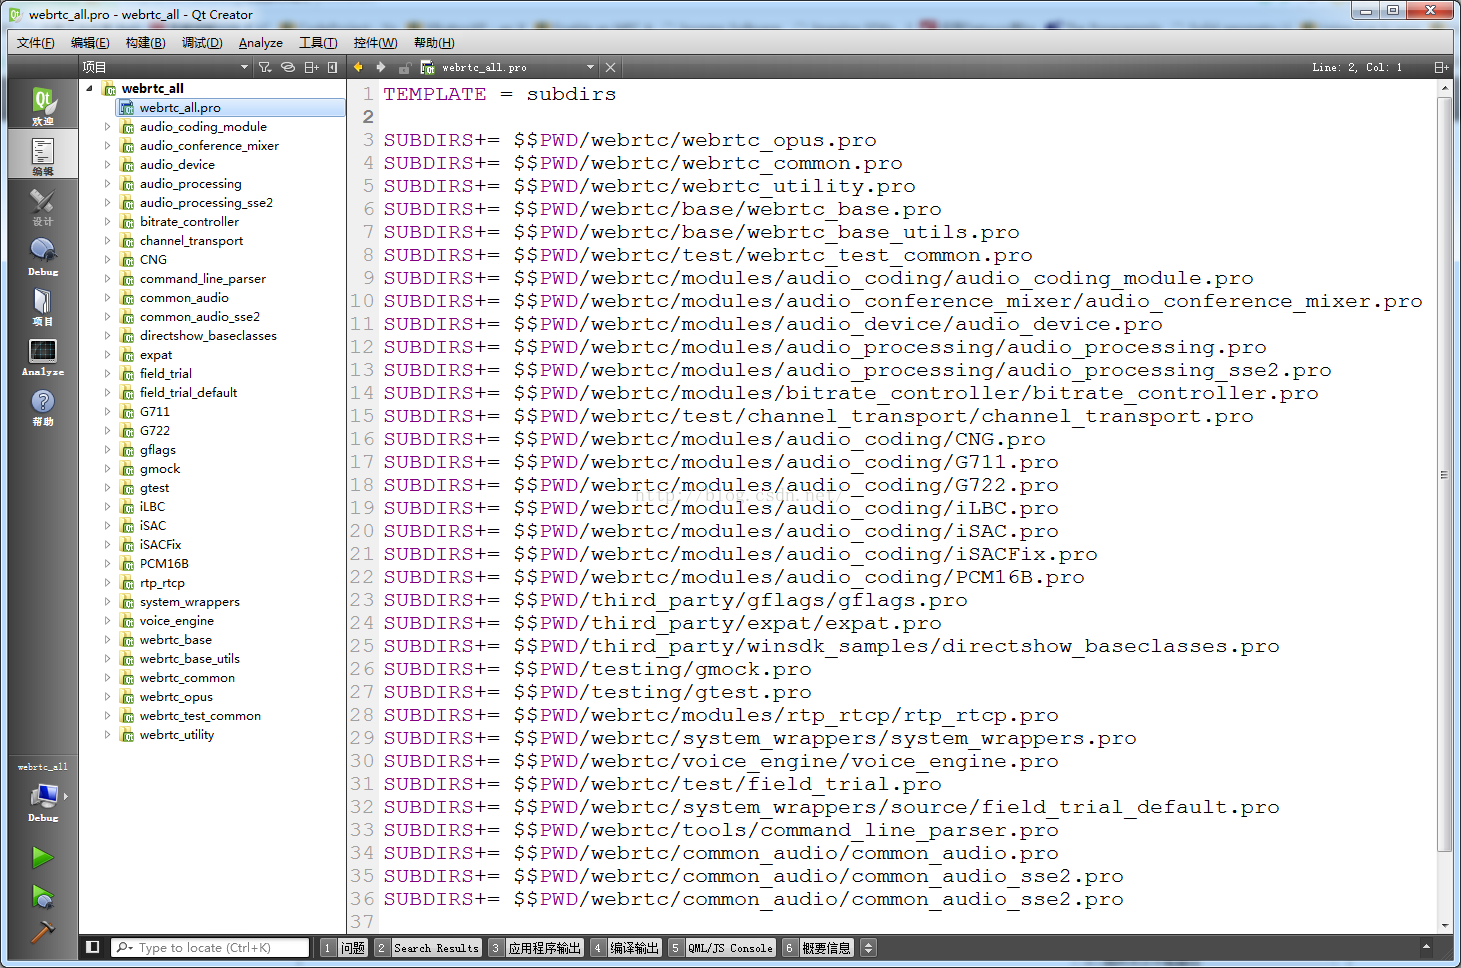Collapse the webrtc_all root project
Screen dimensions: 1461x968
click(89, 88)
